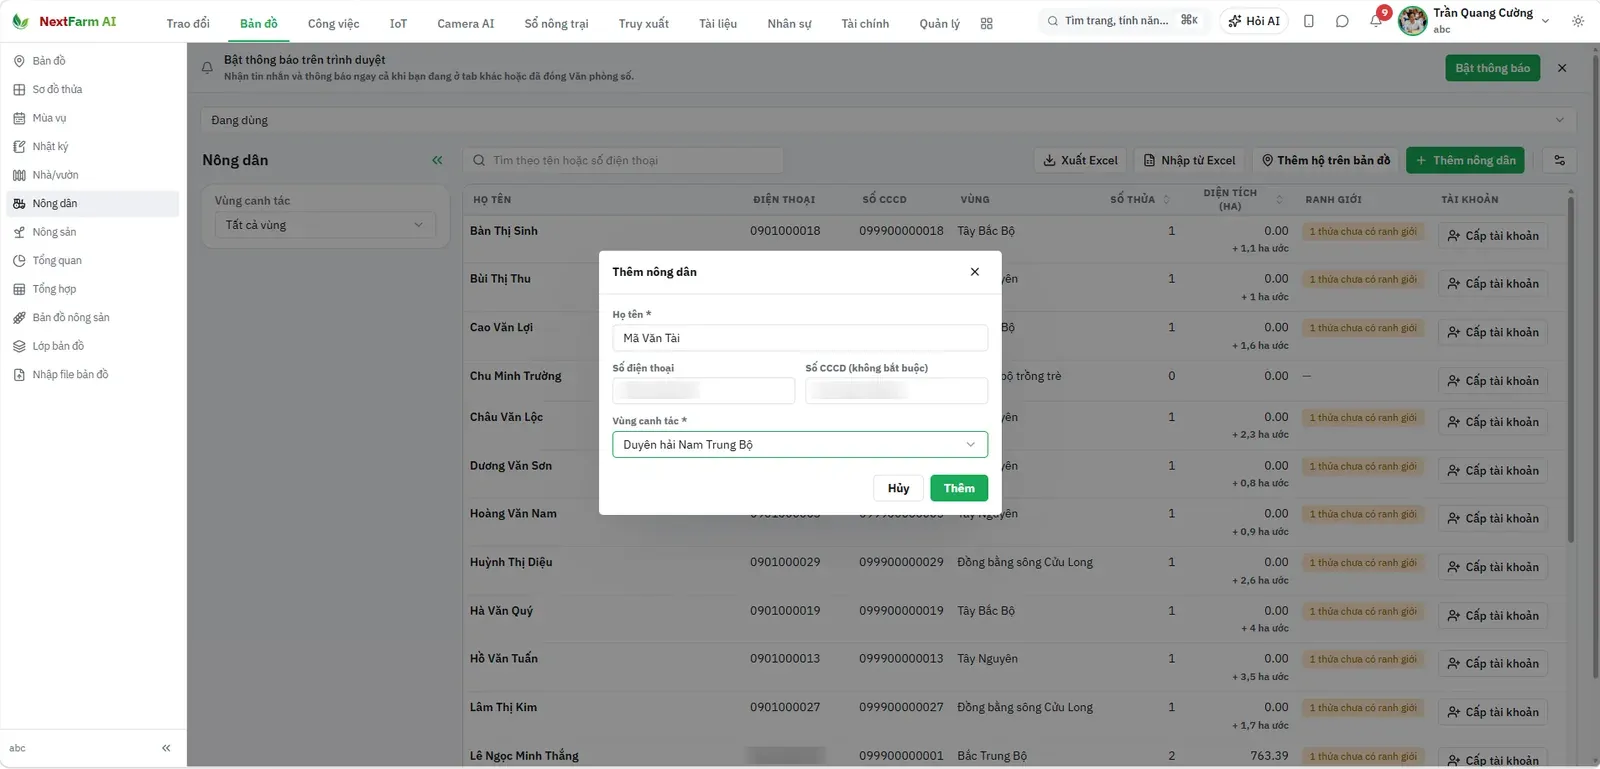This screenshot has width=1600, height=769.
Task: Open the Vùng canh tác dropdown in dialog
Action: [x=800, y=445]
